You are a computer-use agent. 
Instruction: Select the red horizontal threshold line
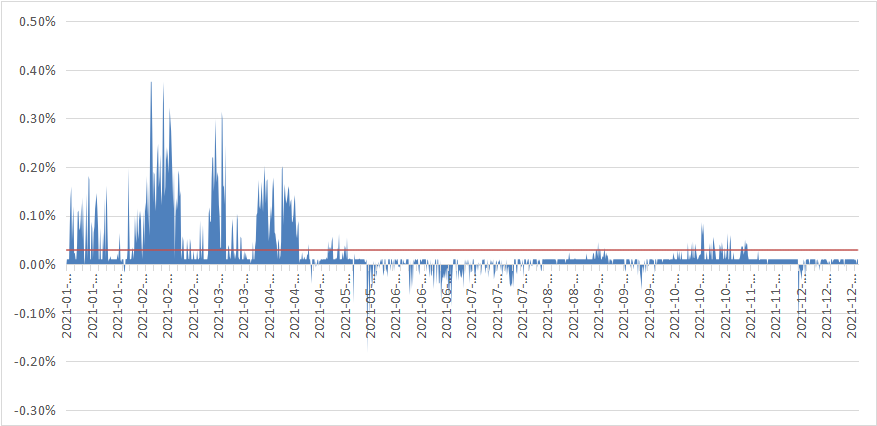(463, 250)
